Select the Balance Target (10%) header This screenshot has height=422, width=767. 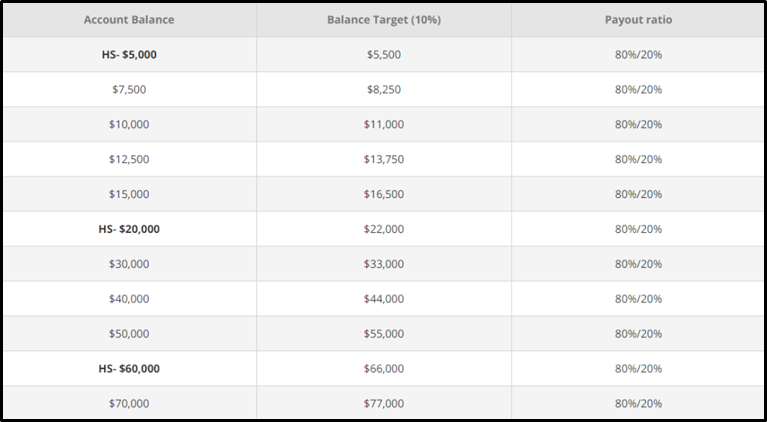(x=384, y=20)
